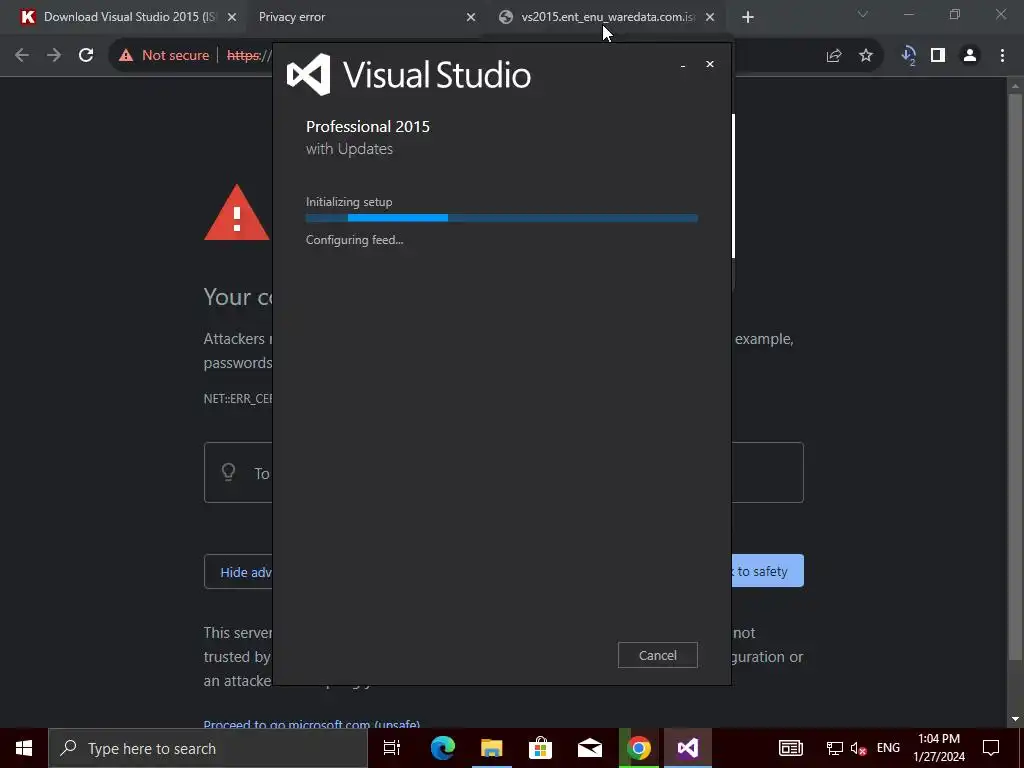
Task: Cancel the Visual Studio setup
Action: [x=657, y=655]
